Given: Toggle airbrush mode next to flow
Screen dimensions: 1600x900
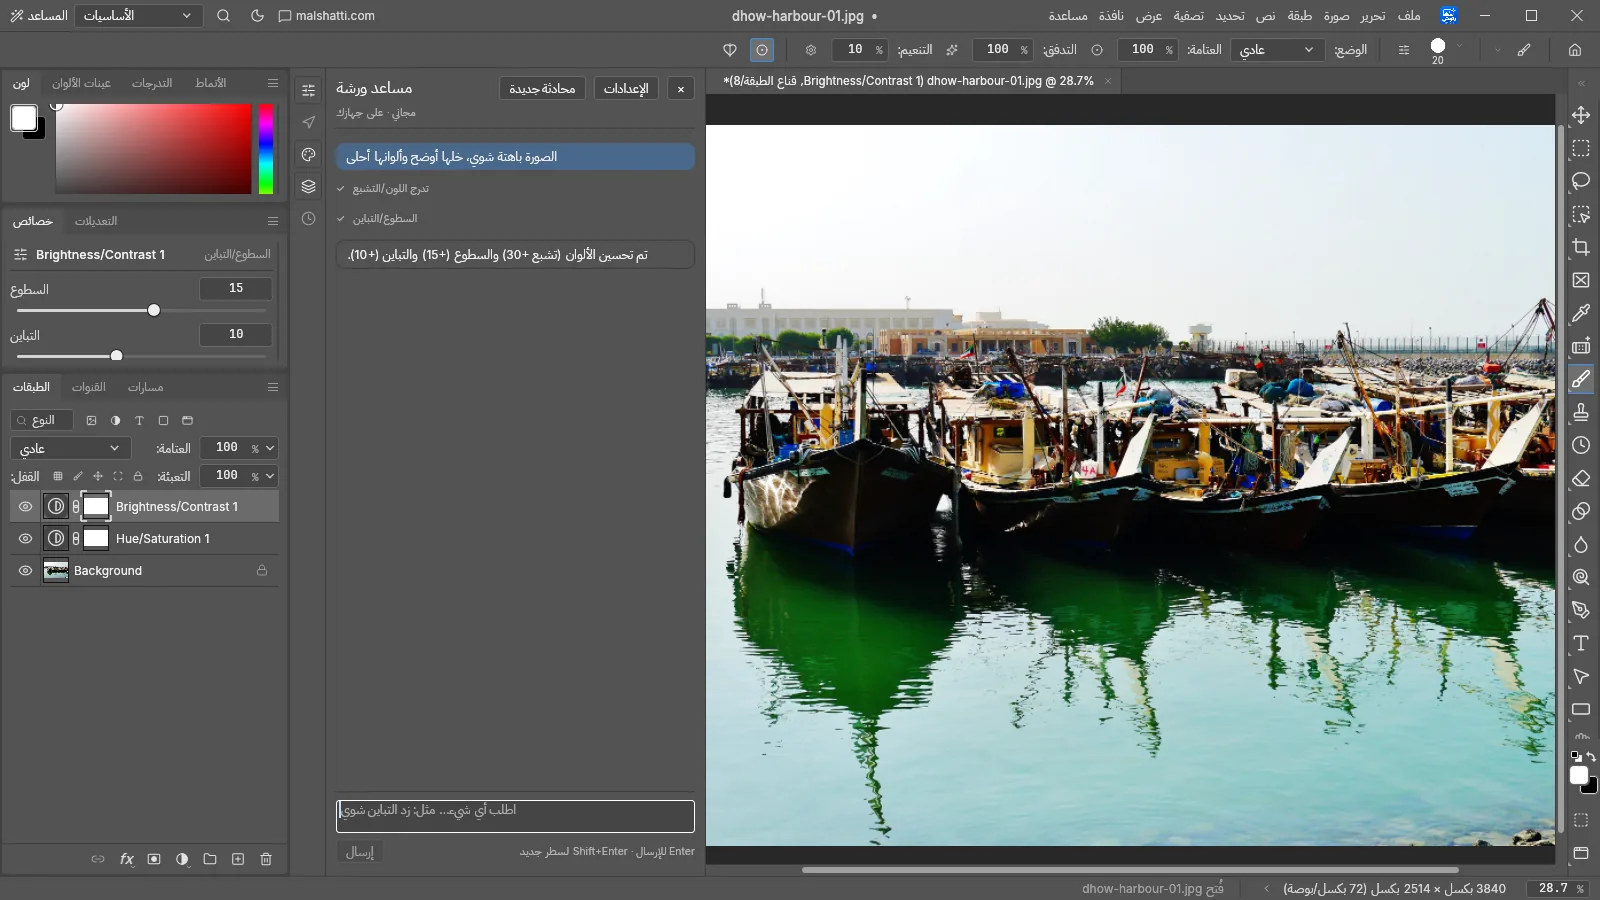Looking at the screenshot, I should [952, 50].
